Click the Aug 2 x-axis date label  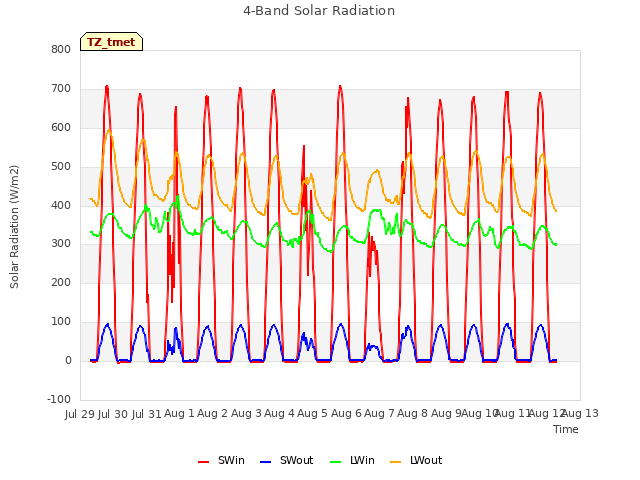(x=213, y=414)
